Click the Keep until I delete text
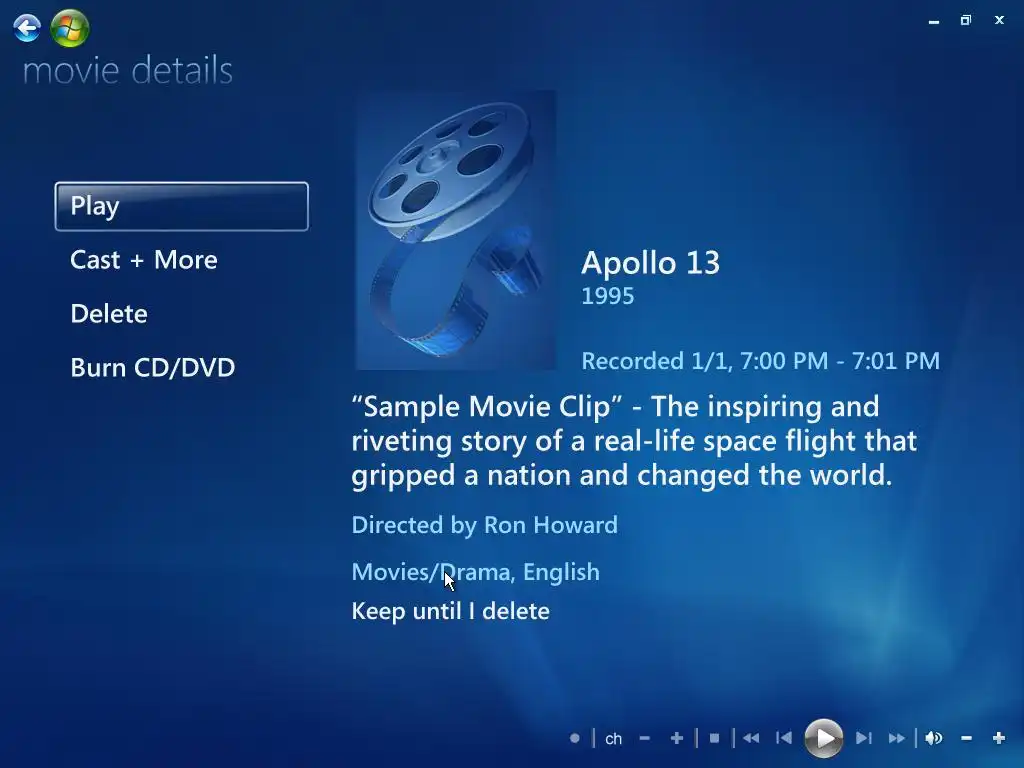The image size is (1024, 768). coord(451,611)
